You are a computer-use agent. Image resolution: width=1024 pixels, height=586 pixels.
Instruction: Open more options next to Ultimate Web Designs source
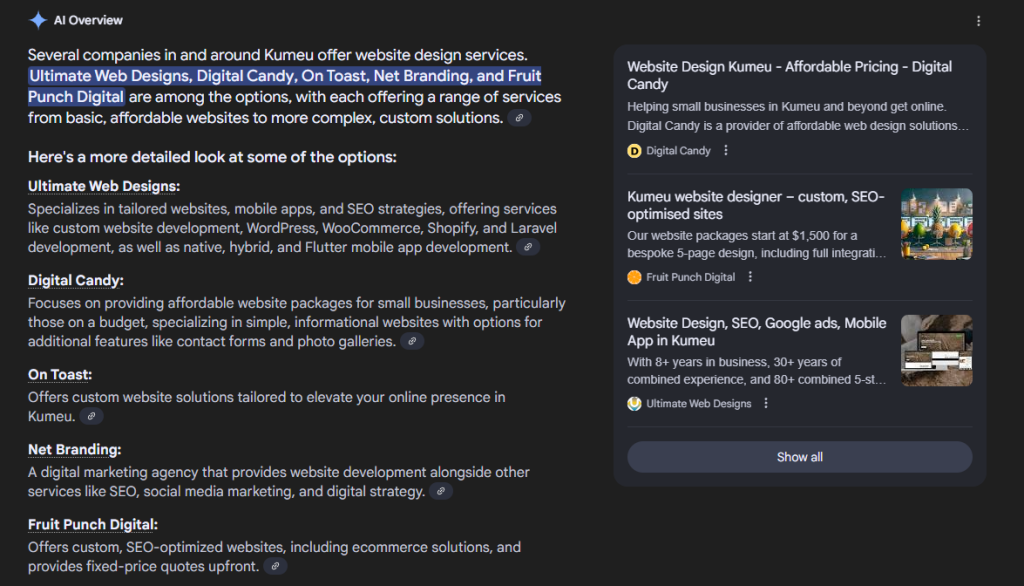click(x=766, y=404)
